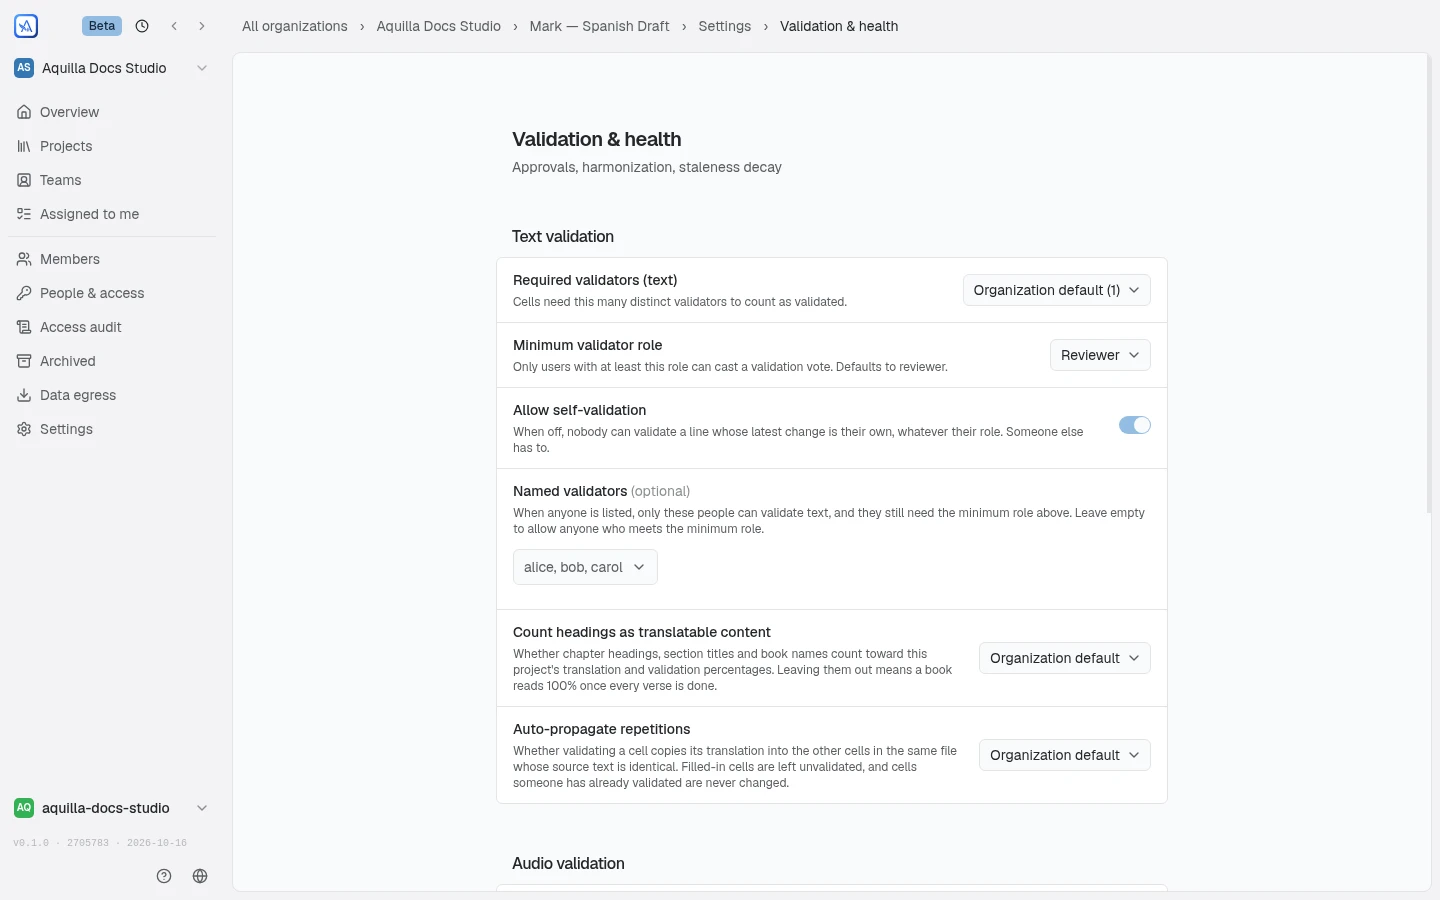Toggle the Allow self-validation switch
This screenshot has height=900, width=1440.
click(x=1135, y=425)
